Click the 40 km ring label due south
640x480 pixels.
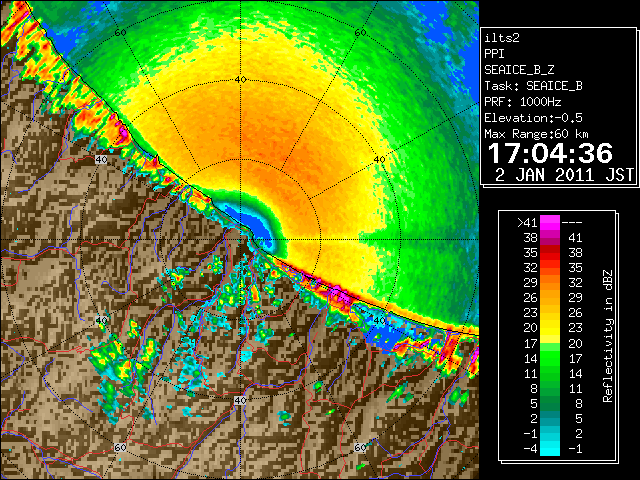coord(240,400)
